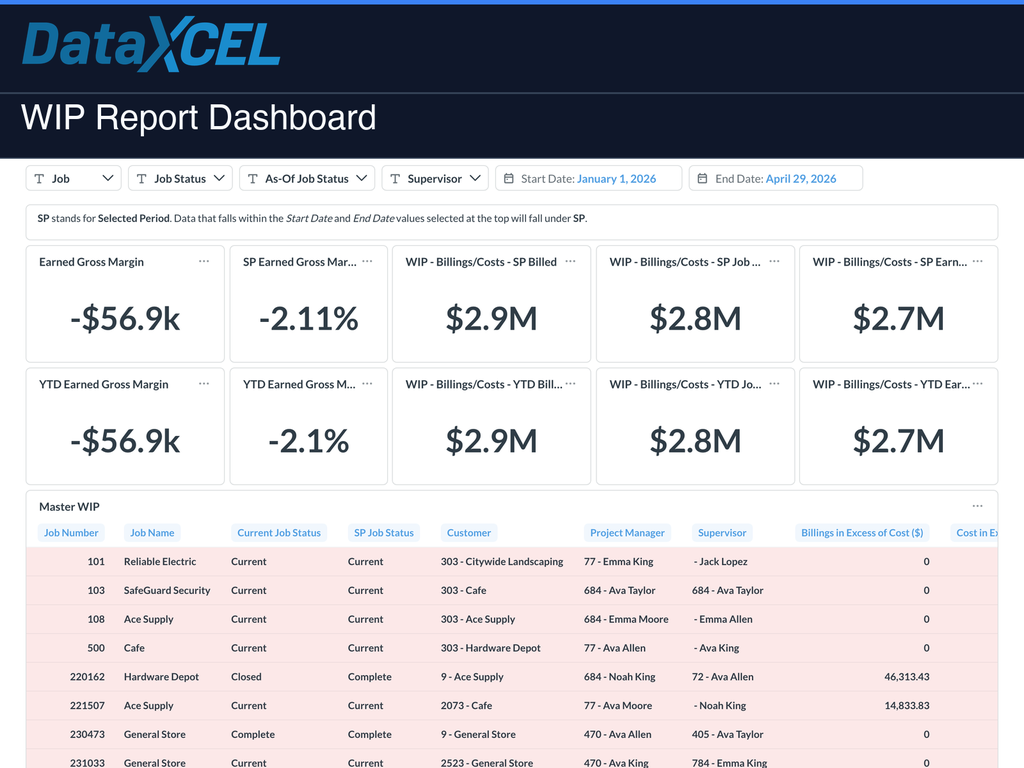Viewport: 1024px width, 768px height.
Task: Click the -2.11% SP Earned Gross Margin value
Action: point(309,319)
